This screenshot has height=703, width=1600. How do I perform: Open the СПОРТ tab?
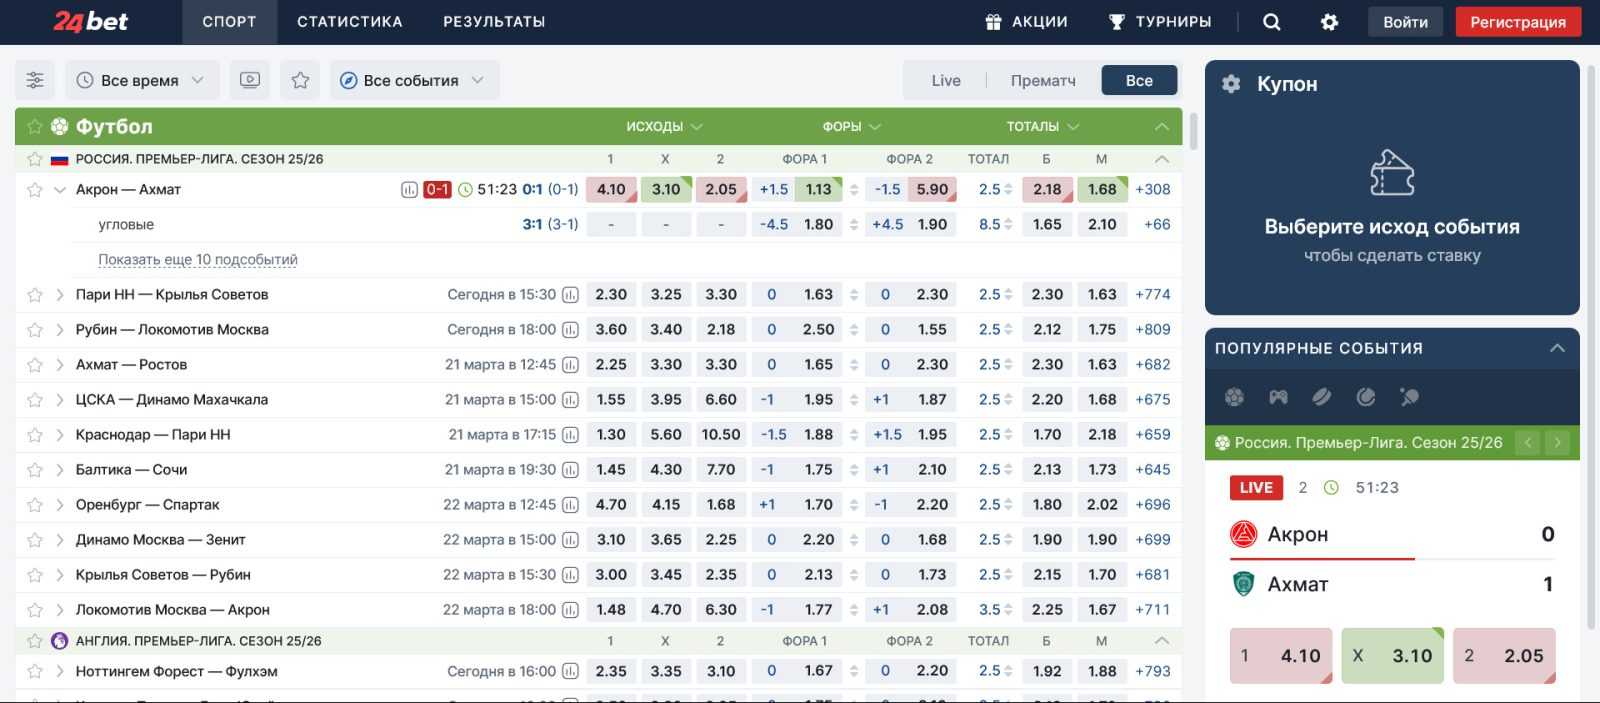click(x=229, y=22)
